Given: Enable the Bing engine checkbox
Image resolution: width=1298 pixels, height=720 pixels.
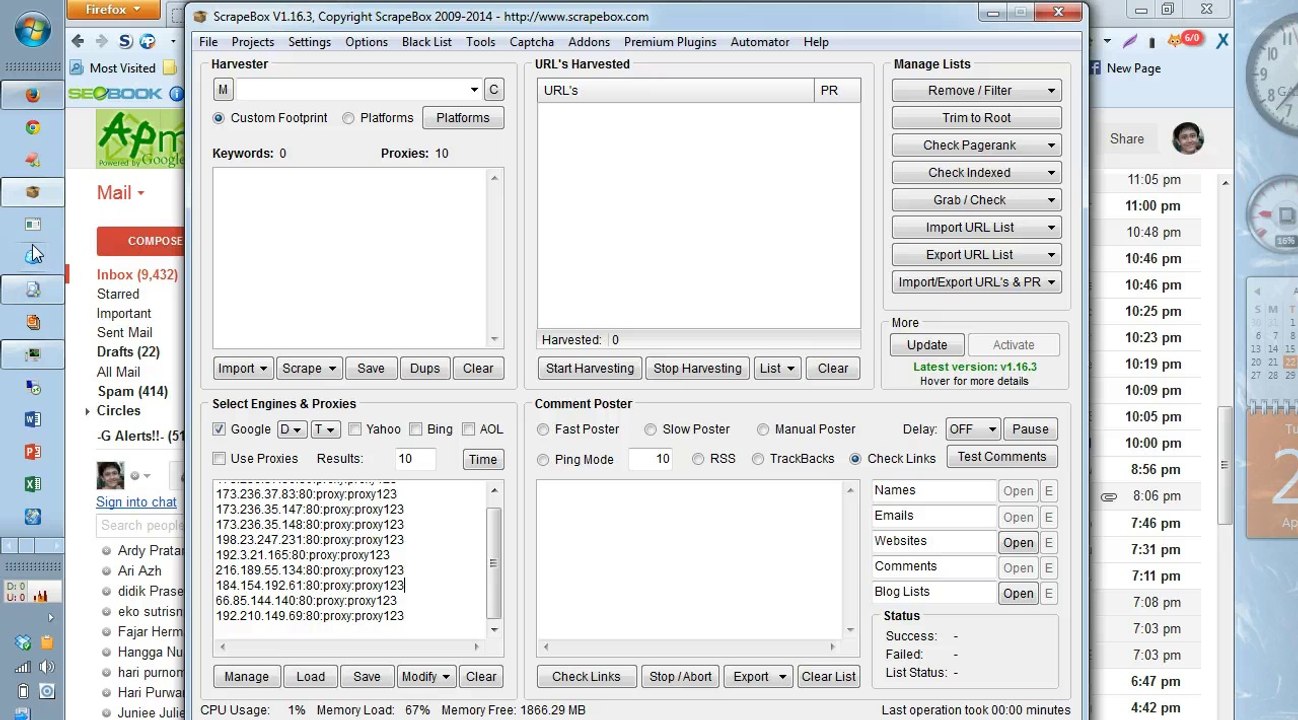Looking at the screenshot, I should (415, 430).
